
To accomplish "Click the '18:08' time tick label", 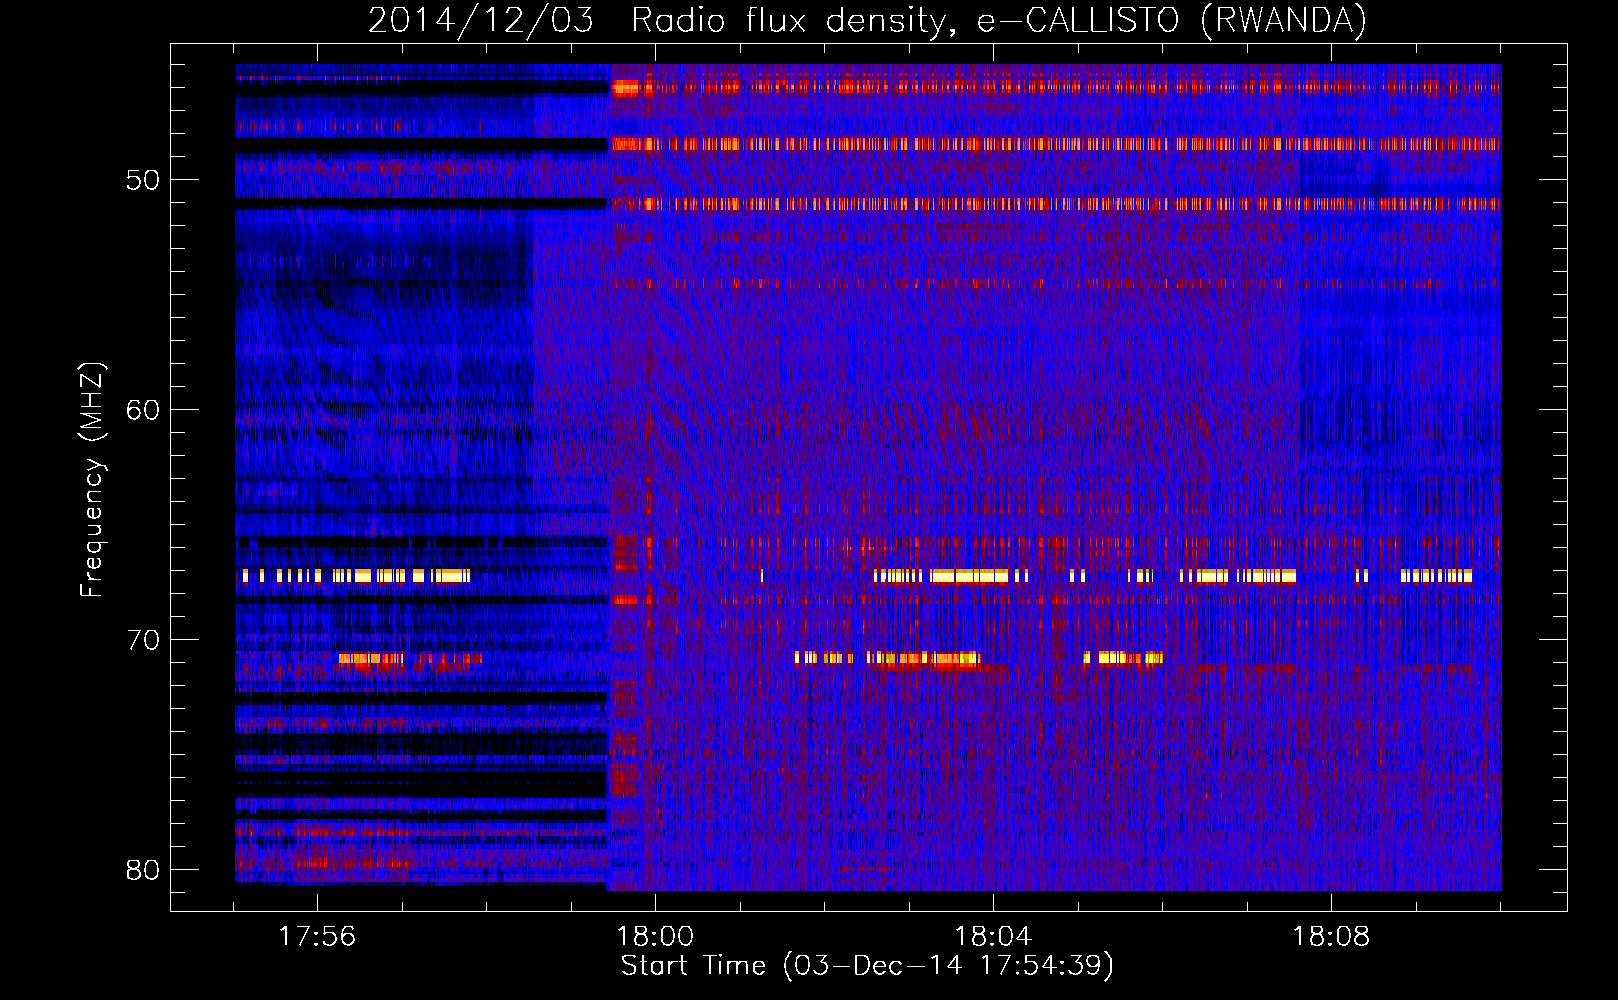I will point(1331,937).
